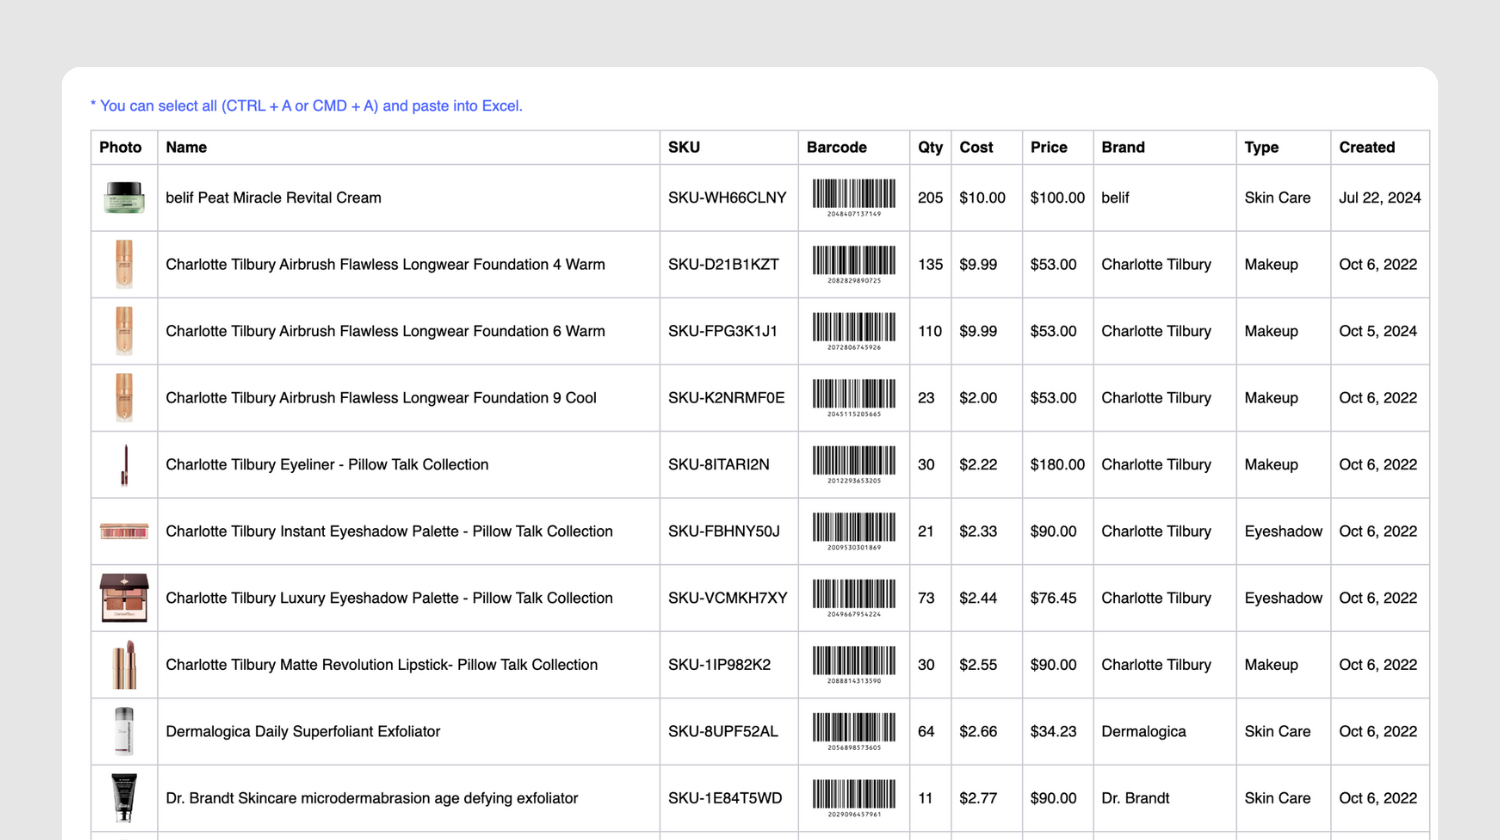Select SKU-WH66CLNY cell
Image resolution: width=1500 pixels, height=840 pixels.
point(727,198)
